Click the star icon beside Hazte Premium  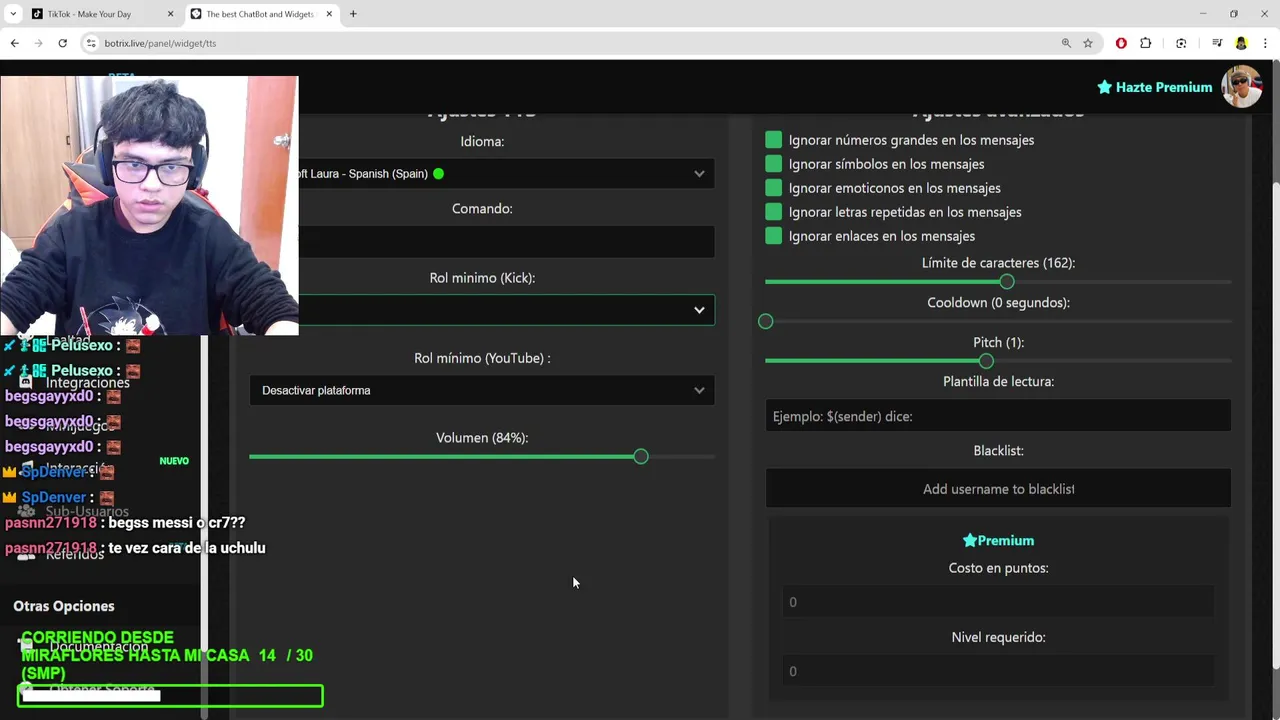[x=1104, y=87]
